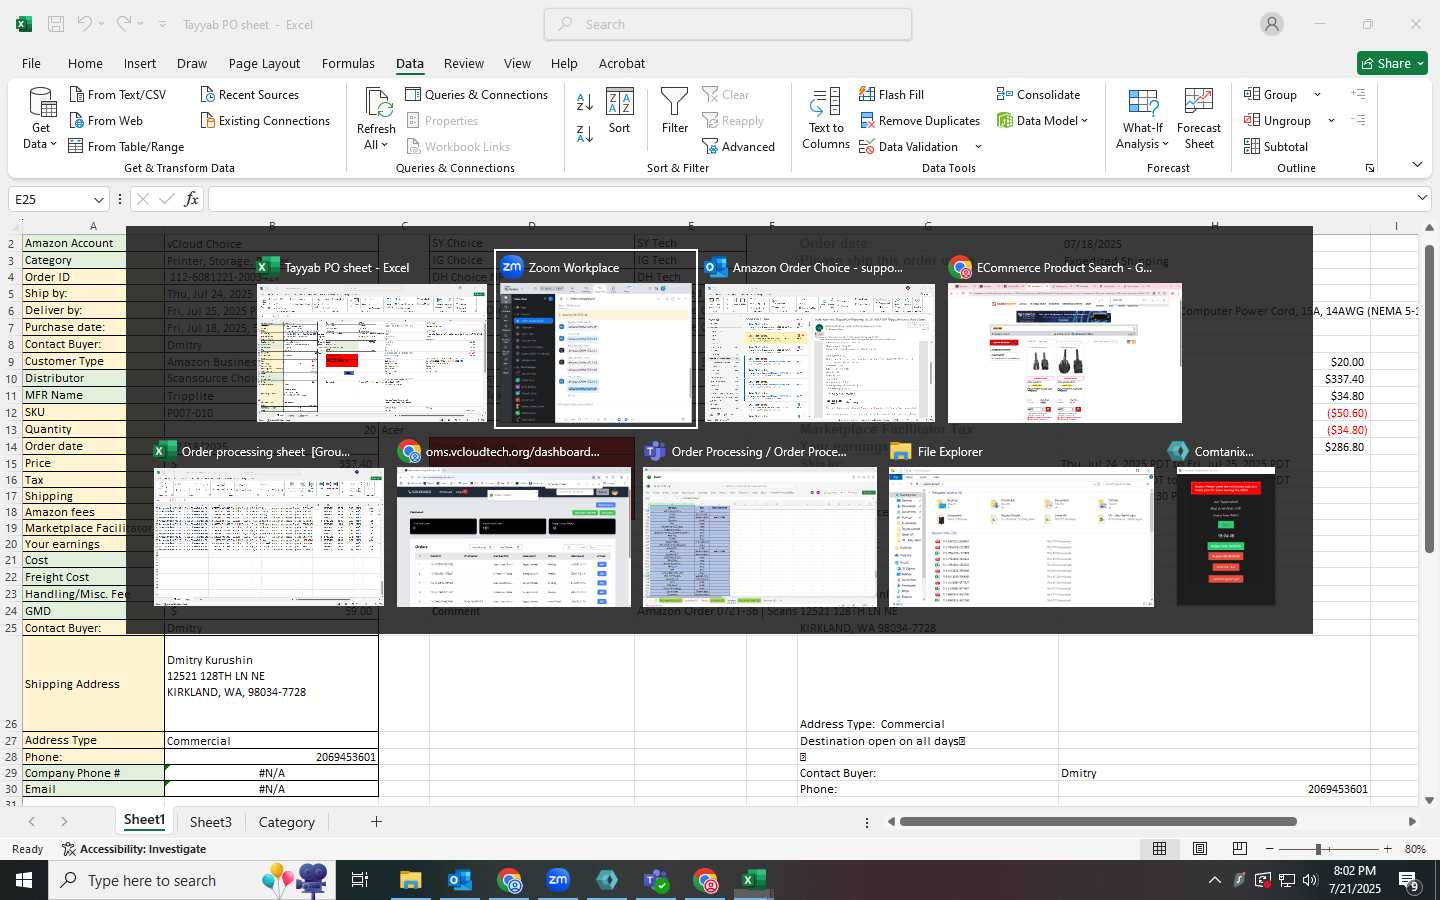
Task: Open the Review ribbon tab
Action: coord(464,63)
